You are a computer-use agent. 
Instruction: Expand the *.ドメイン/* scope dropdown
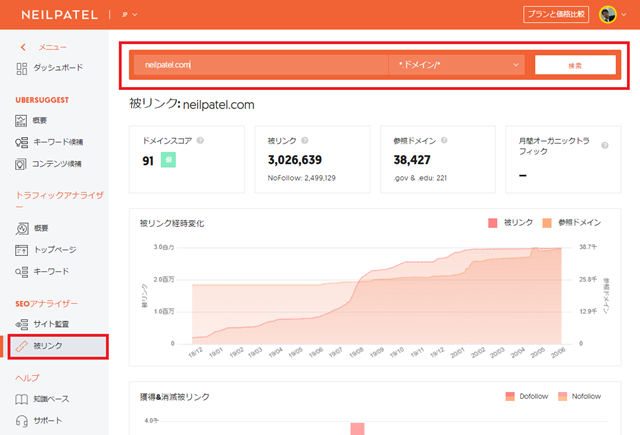coord(457,65)
